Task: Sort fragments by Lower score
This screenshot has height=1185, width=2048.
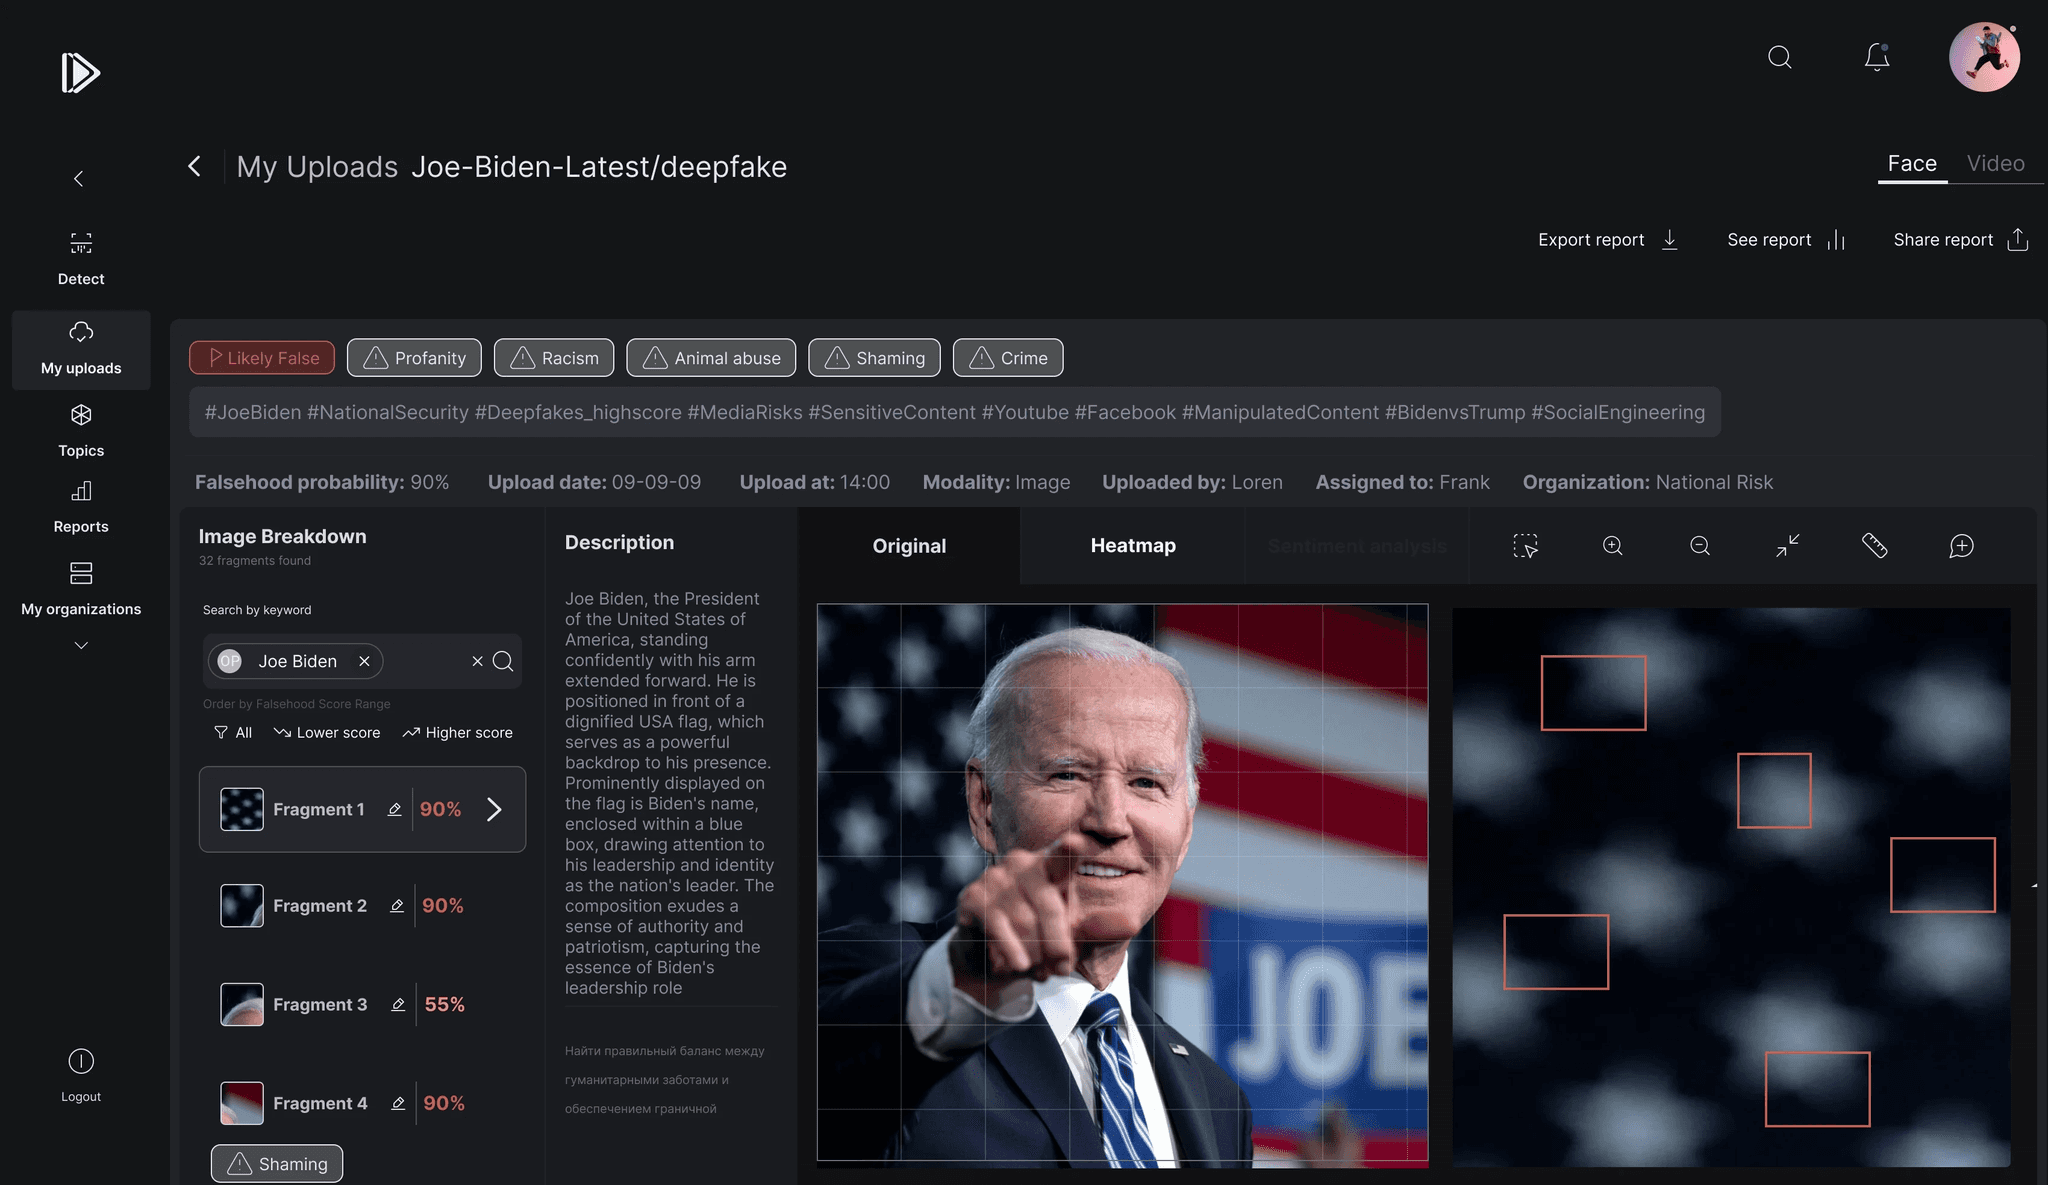Action: (327, 733)
